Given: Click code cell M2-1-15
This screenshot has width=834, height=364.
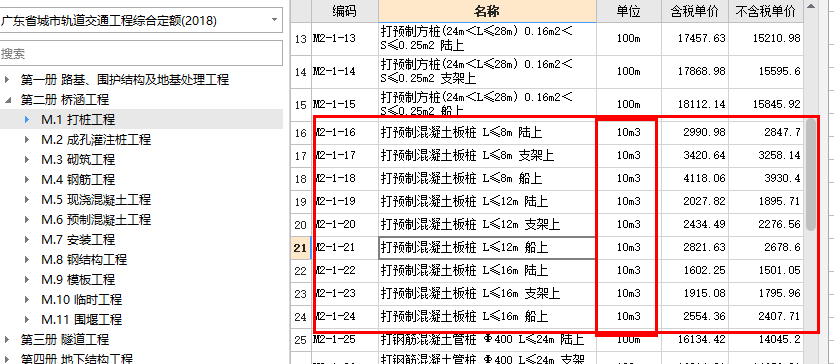Looking at the screenshot, I should [345, 105].
